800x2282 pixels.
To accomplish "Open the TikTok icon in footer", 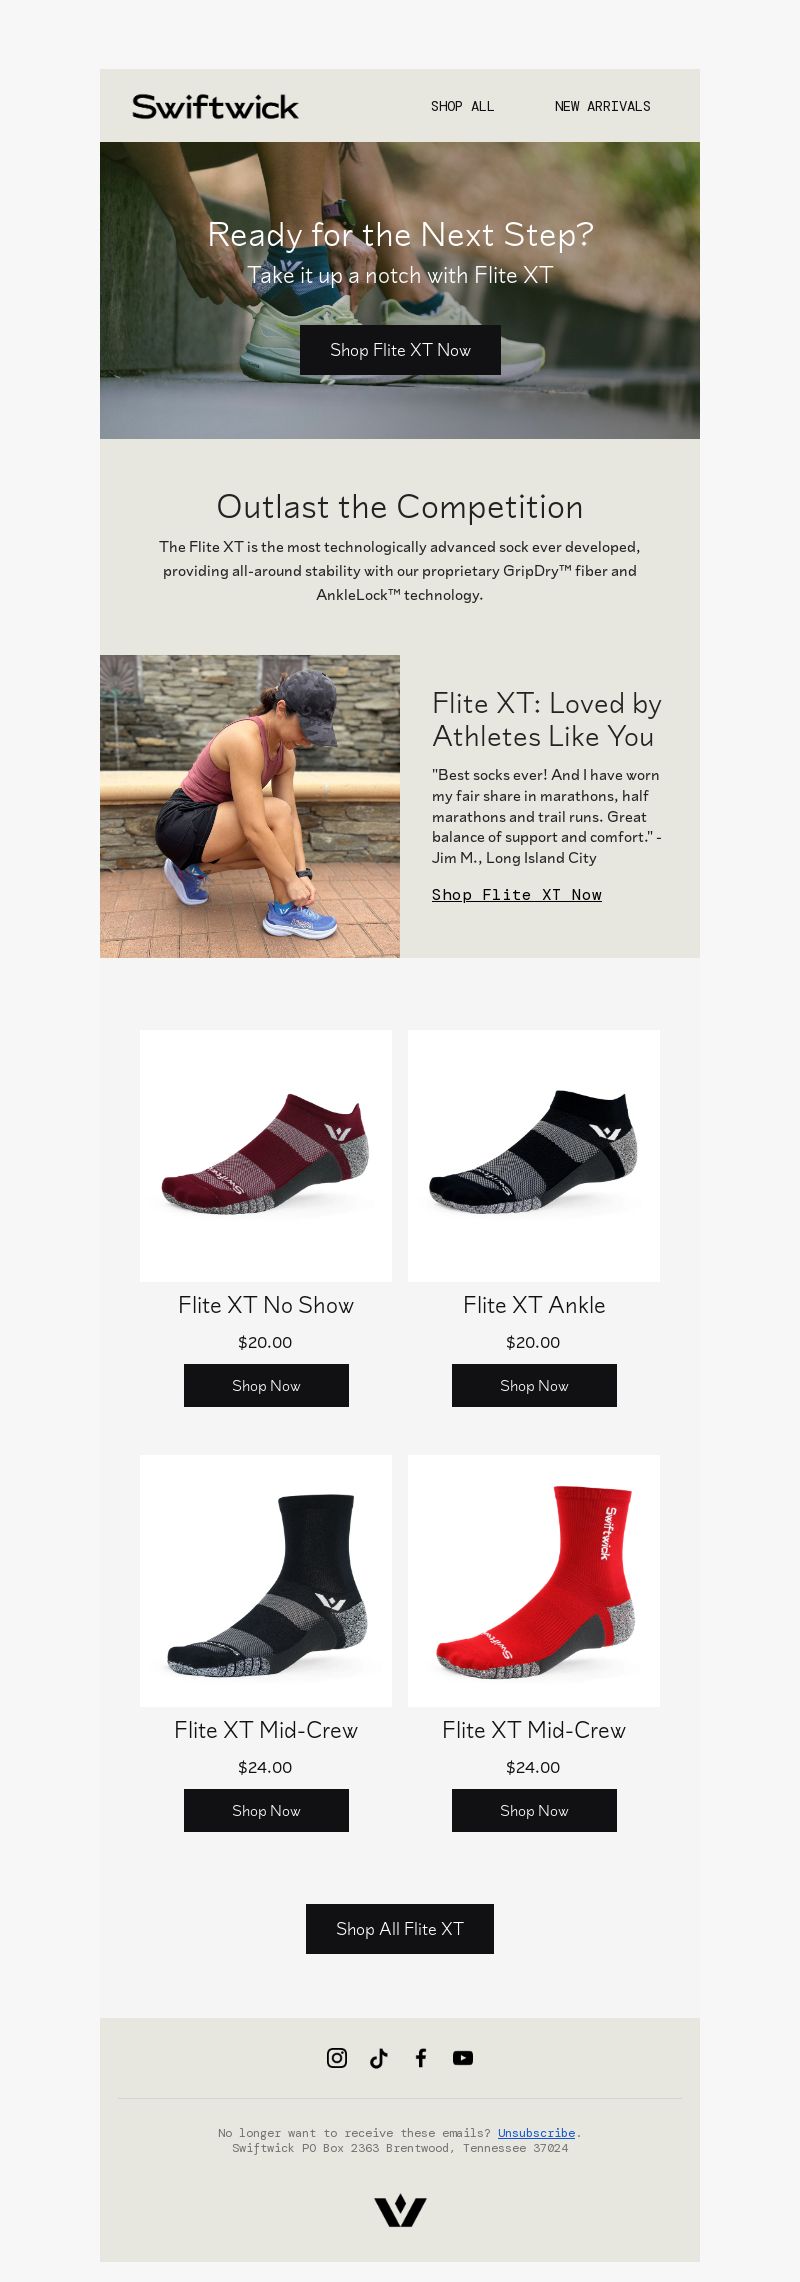I will click(x=379, y=2057).
